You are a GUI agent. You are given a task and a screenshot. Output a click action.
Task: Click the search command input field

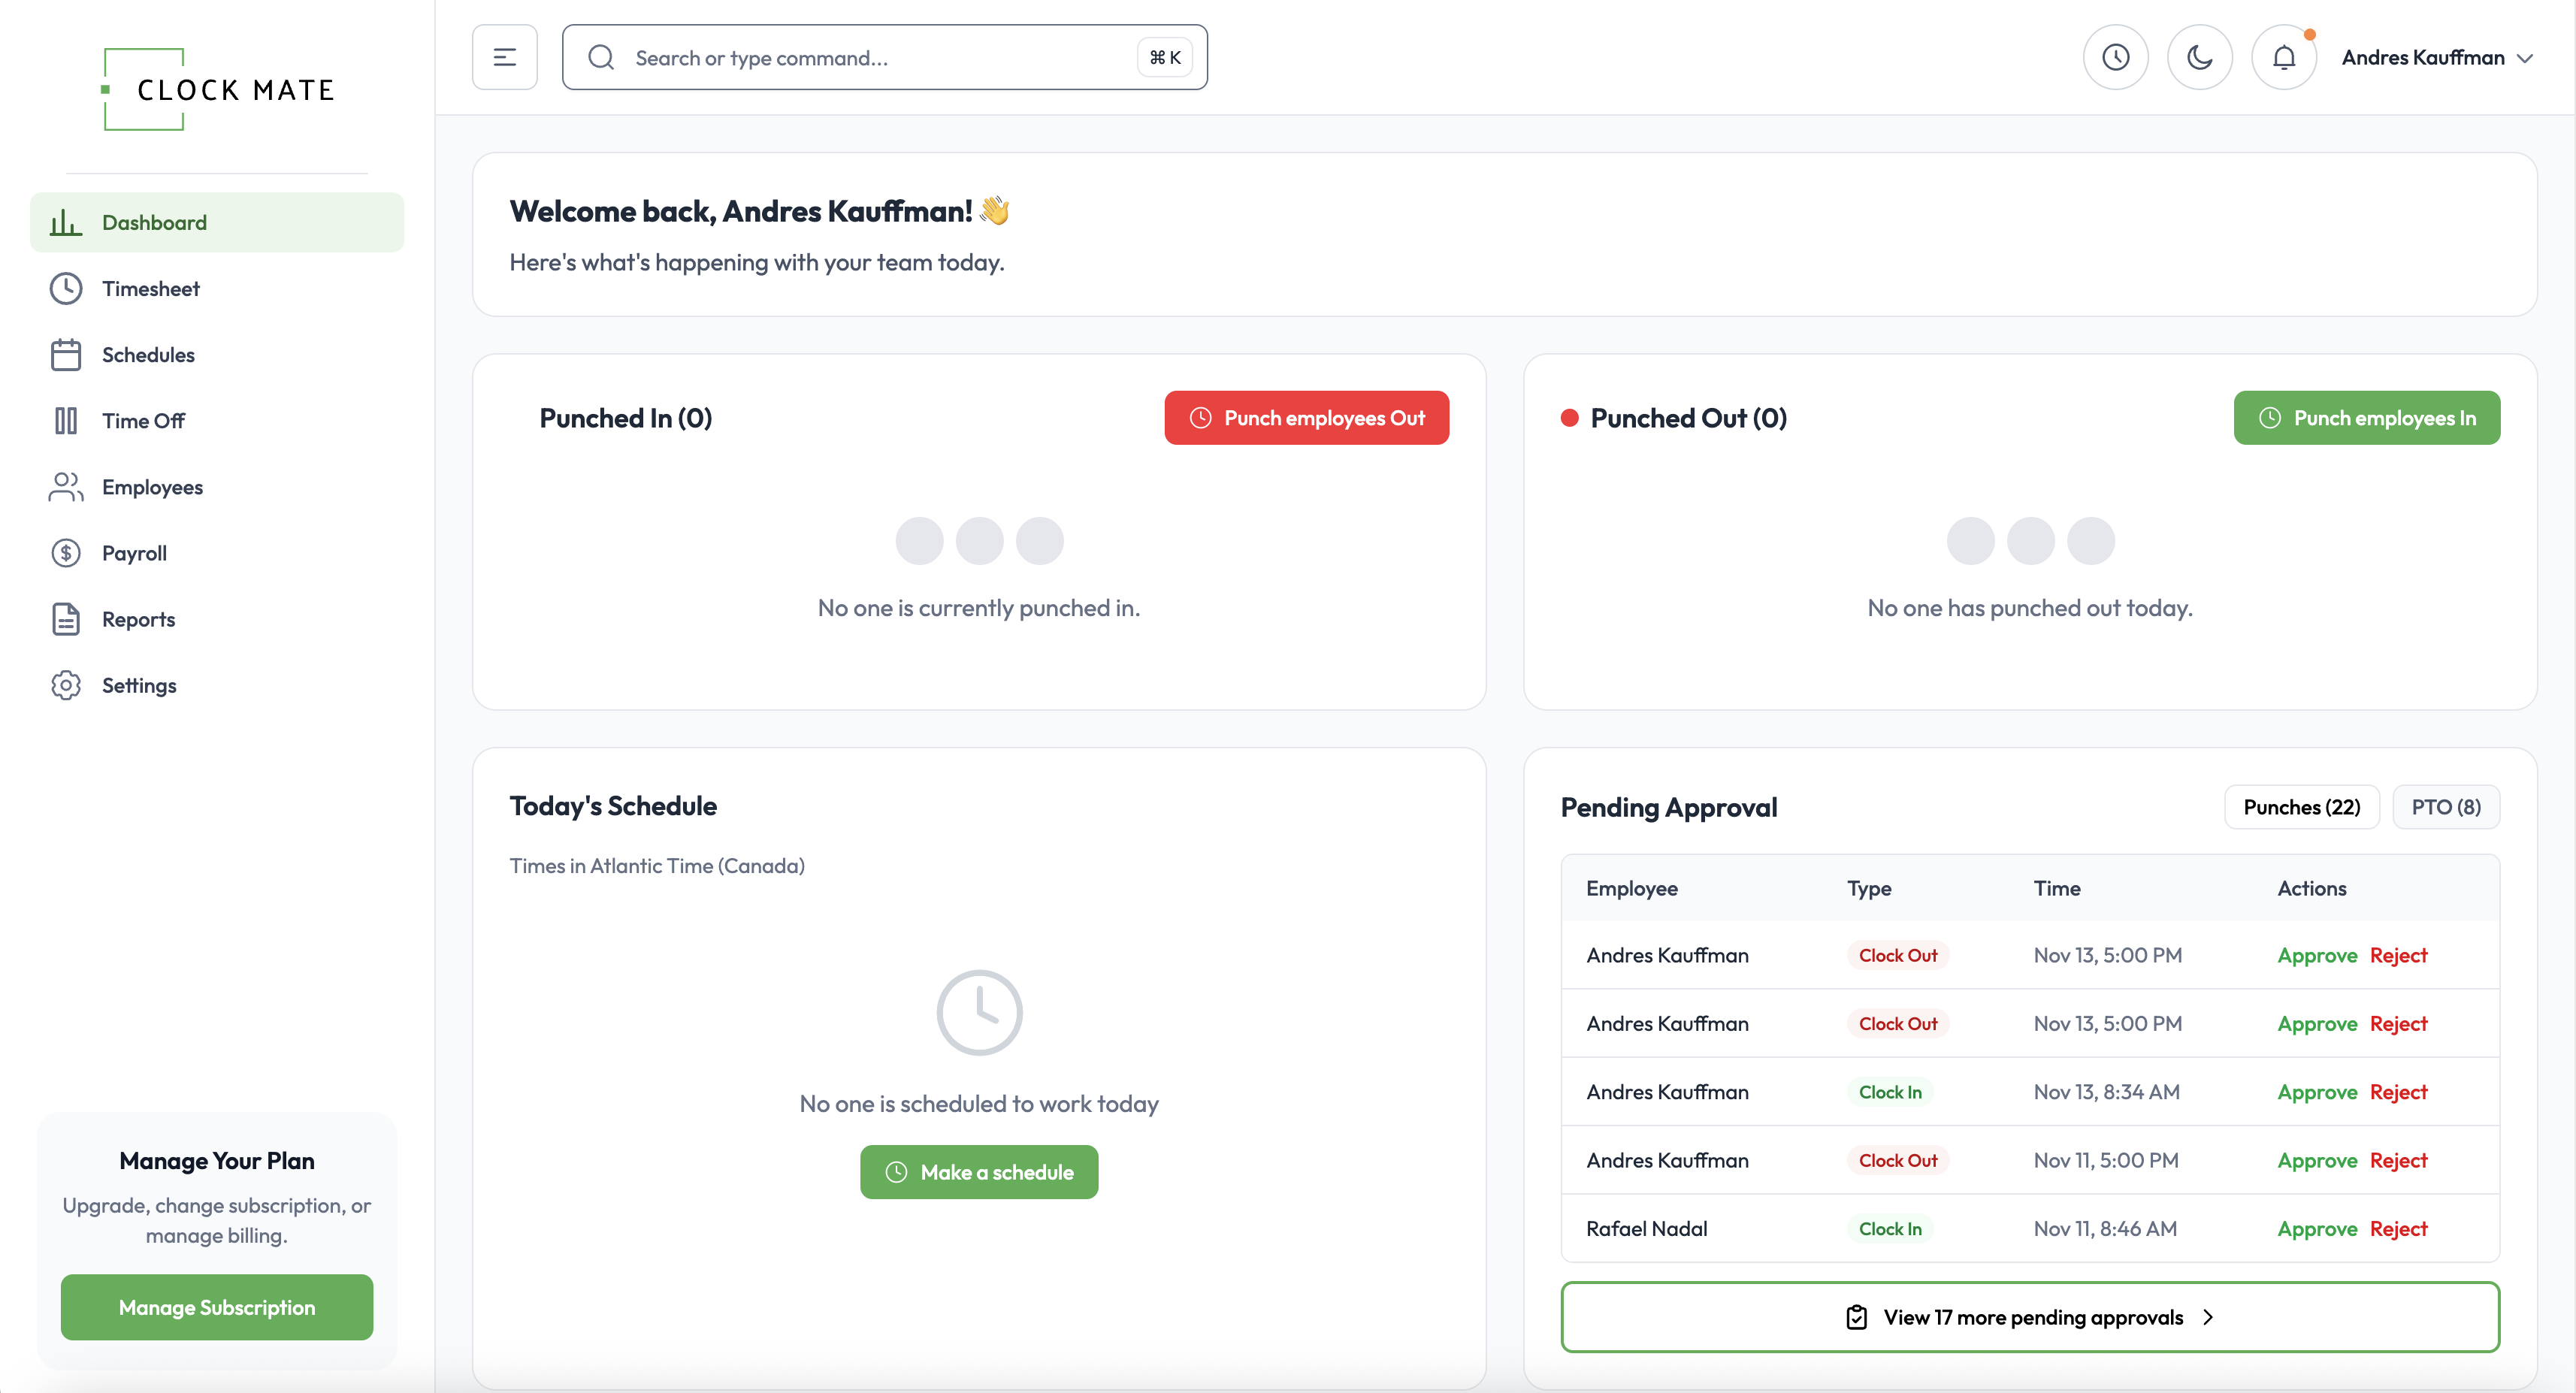pos(884,57)
